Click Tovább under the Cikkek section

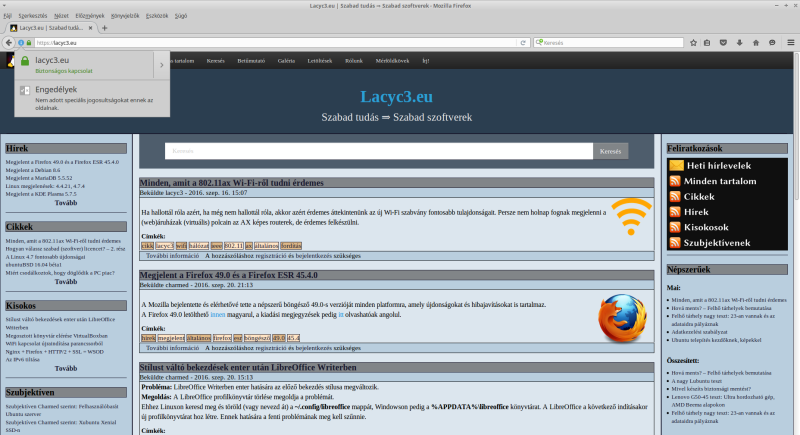pyautogui.click(x=66, y=282)
